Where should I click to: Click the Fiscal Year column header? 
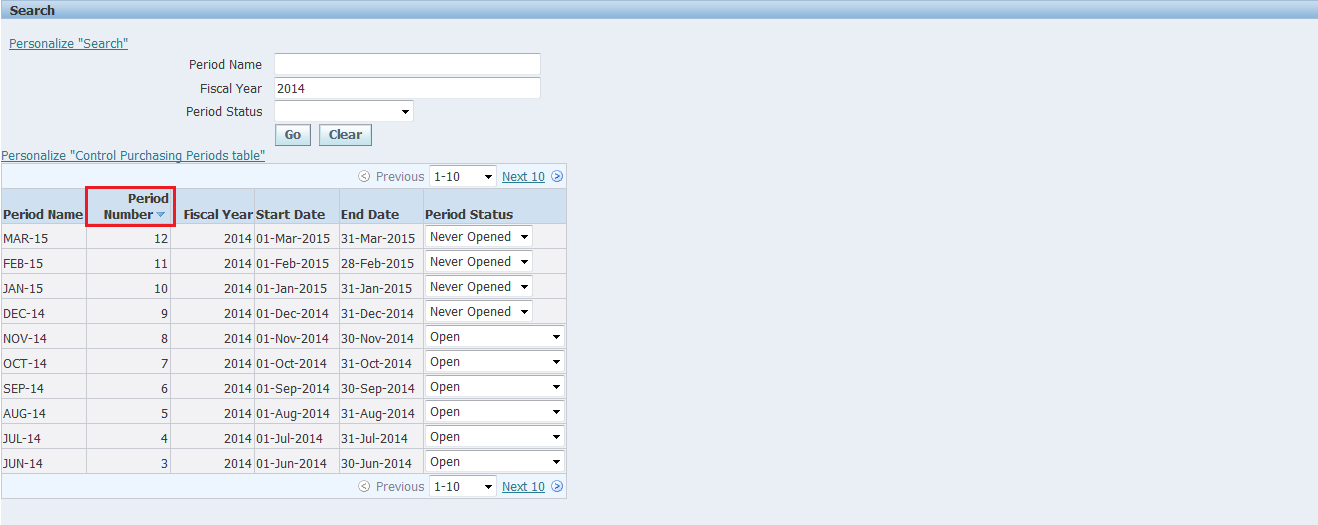[x=218, y=214]
